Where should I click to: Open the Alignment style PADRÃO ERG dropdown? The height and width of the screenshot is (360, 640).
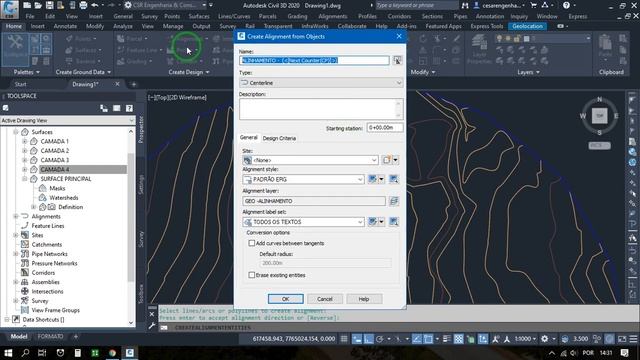pyautogui.click(x=303, y=179)
